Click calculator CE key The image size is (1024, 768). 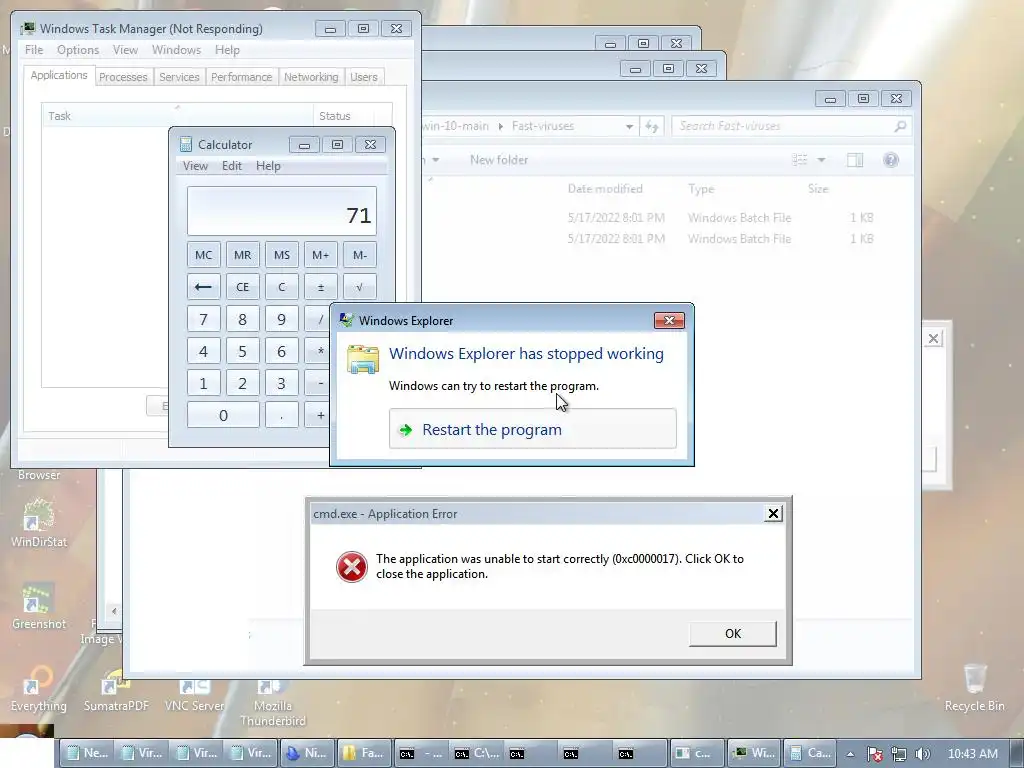(242, 287)
